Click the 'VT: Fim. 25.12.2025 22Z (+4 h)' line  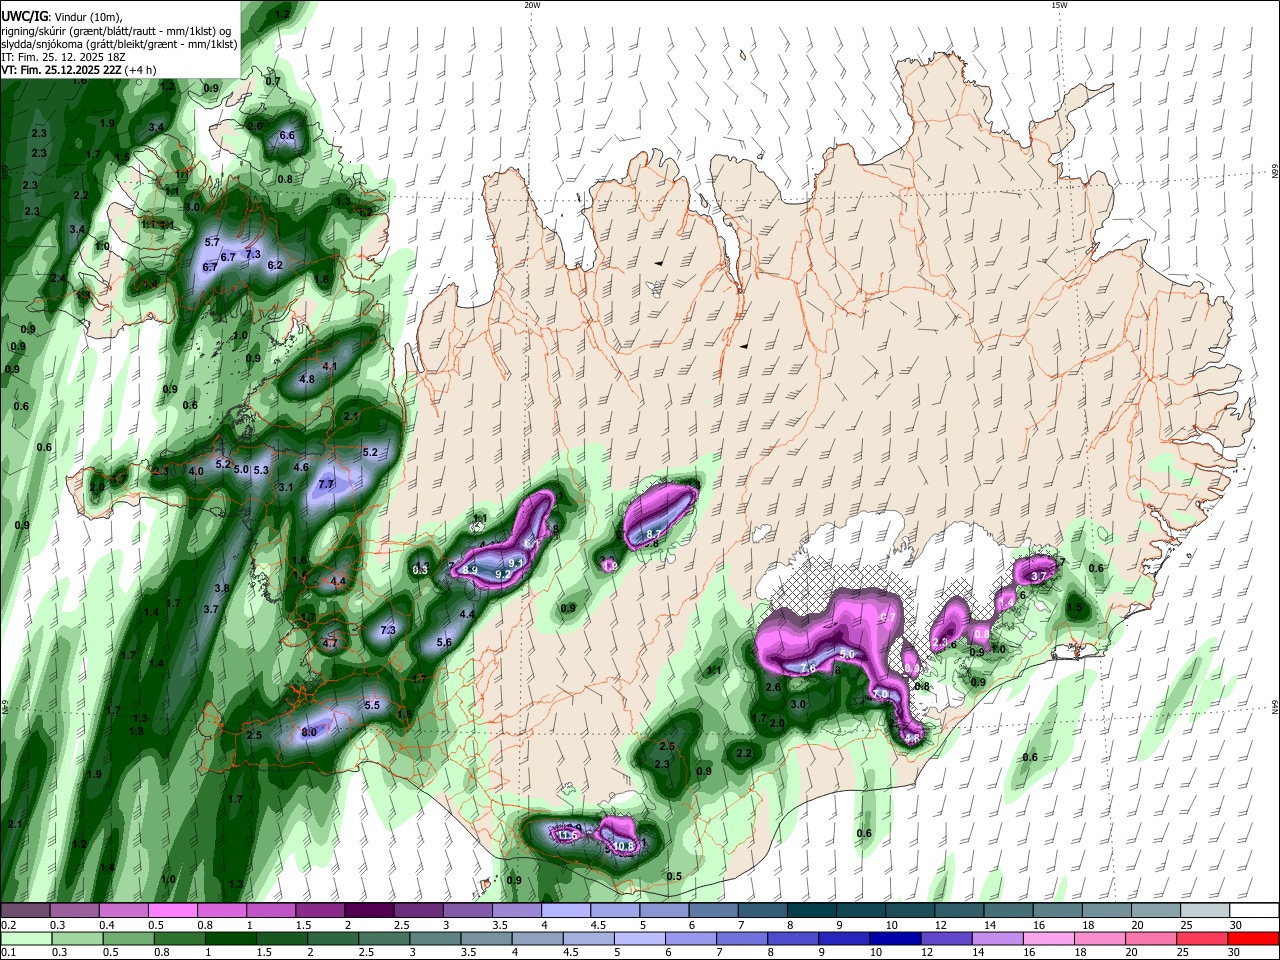[x=78, y=71]
